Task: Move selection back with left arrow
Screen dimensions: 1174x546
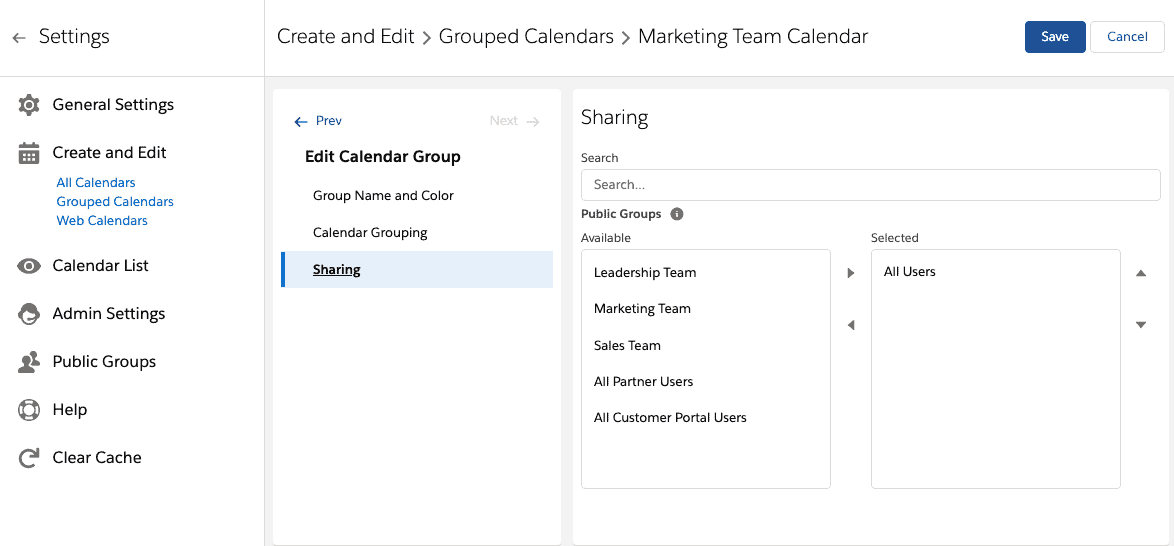Action: tap(851, 325)
